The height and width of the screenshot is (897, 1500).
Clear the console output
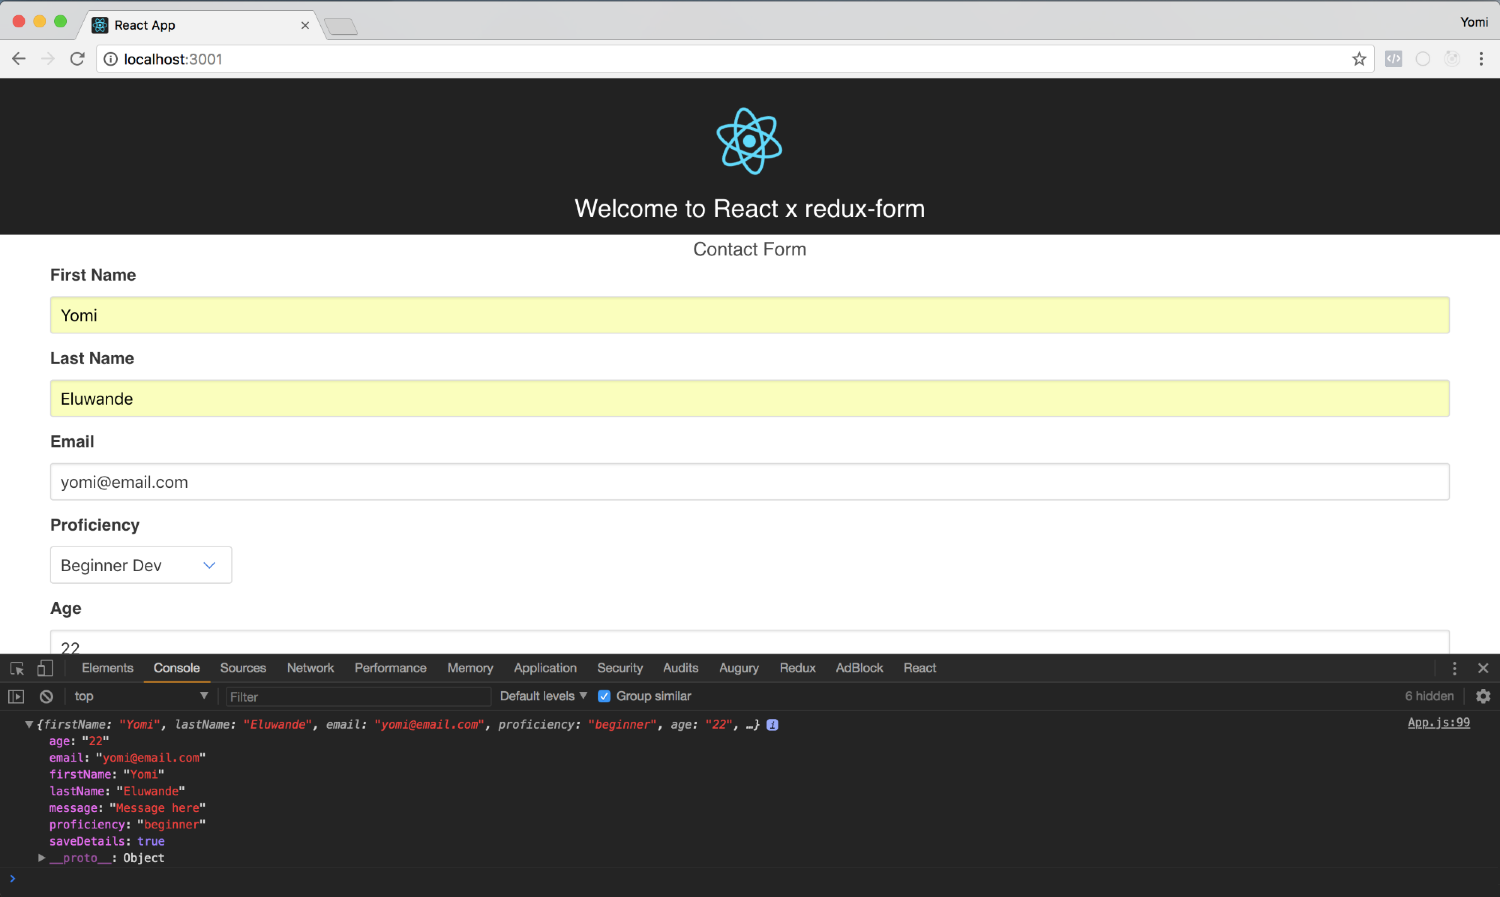(x=46, y=696)
